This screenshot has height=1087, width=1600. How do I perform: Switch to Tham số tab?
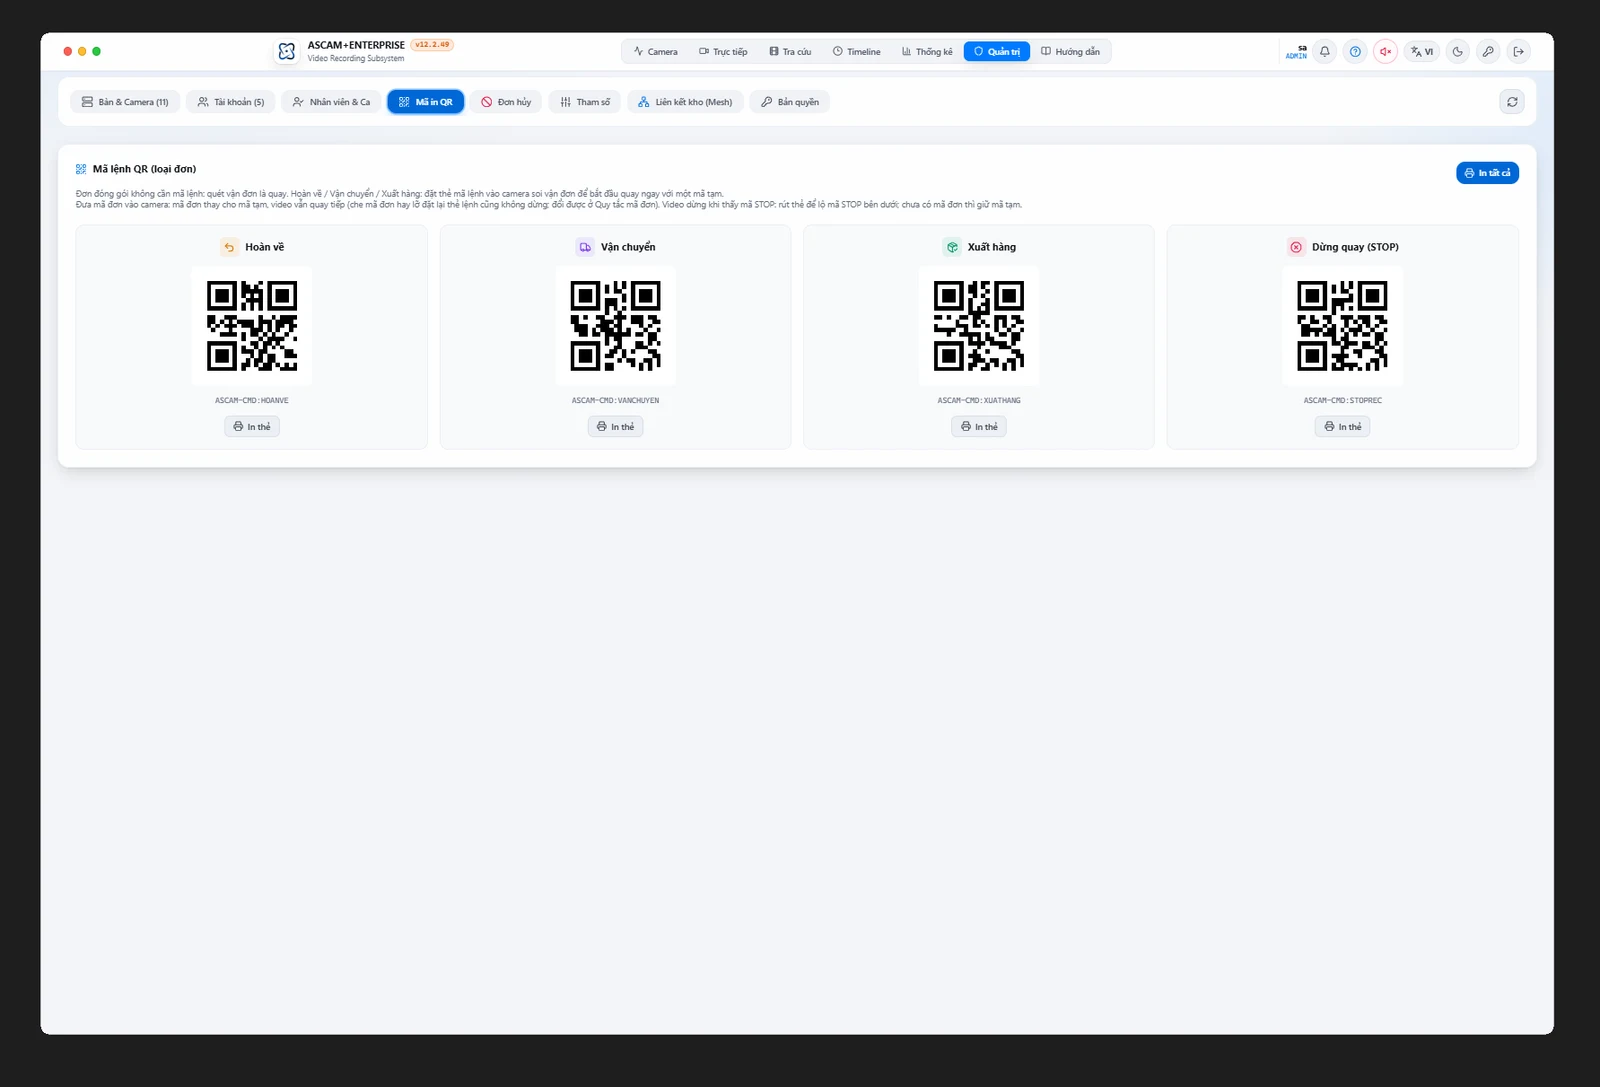coord(585,102)
